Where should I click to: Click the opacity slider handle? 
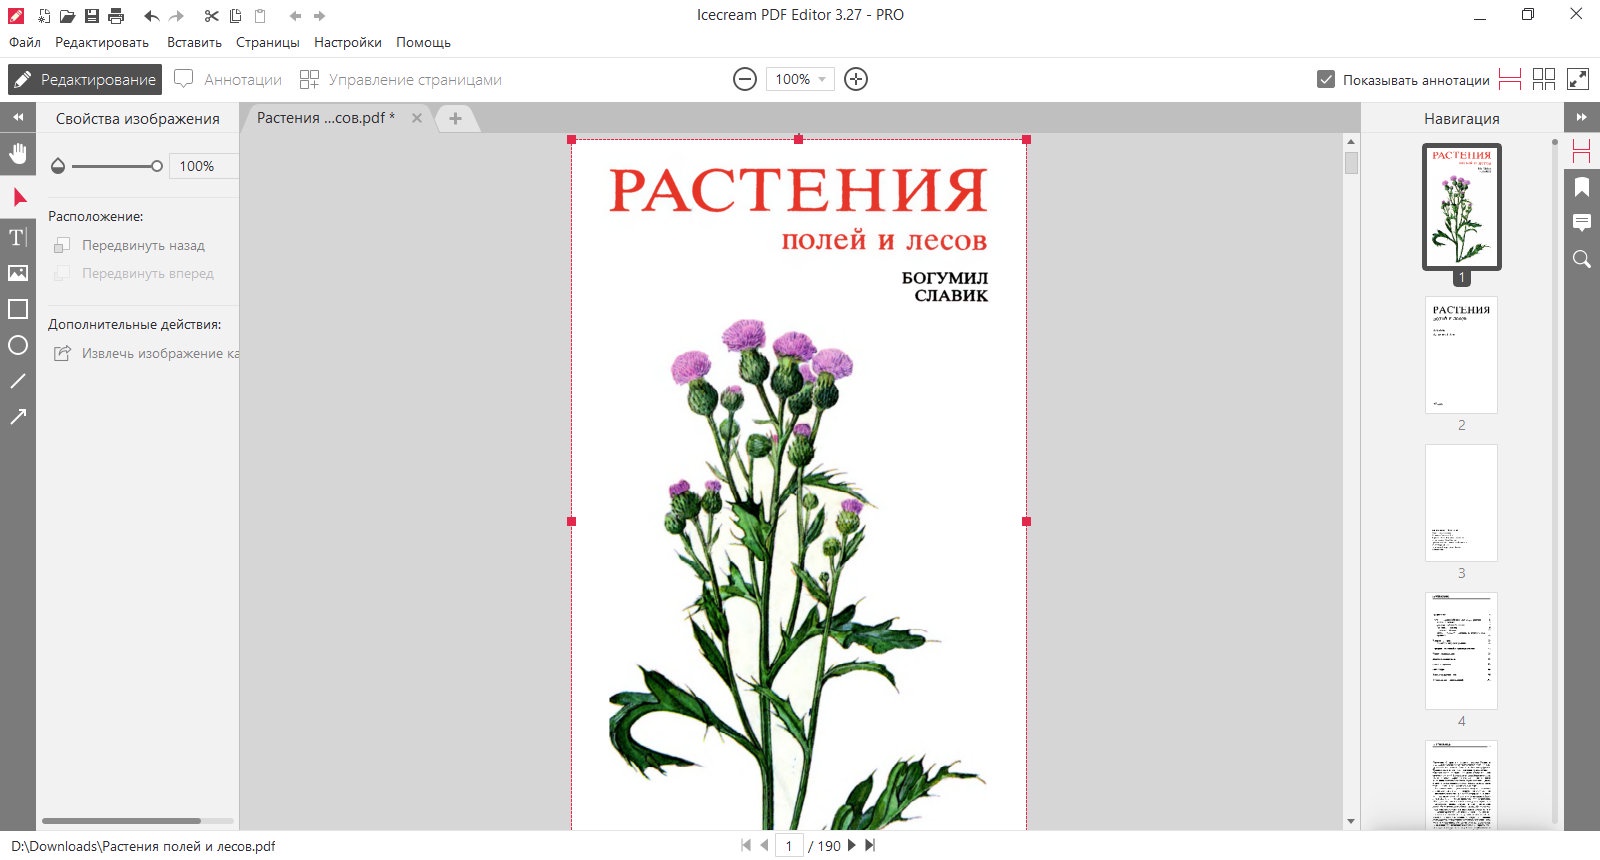[x=157, y=166]
